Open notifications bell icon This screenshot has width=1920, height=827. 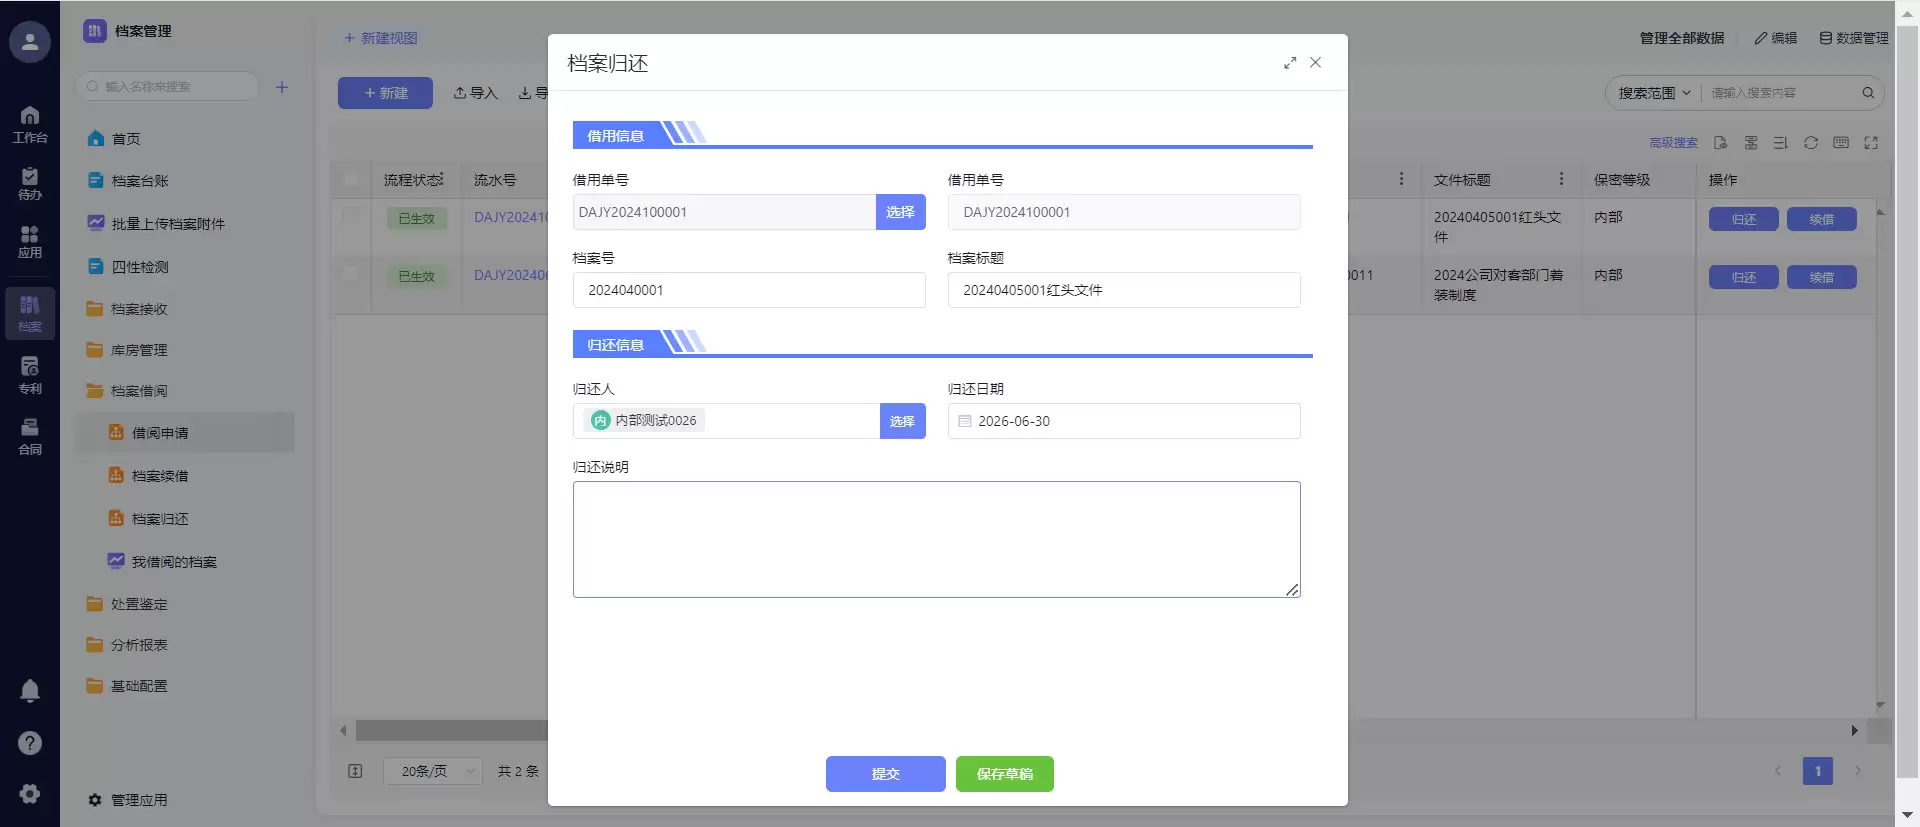(30, 690)
